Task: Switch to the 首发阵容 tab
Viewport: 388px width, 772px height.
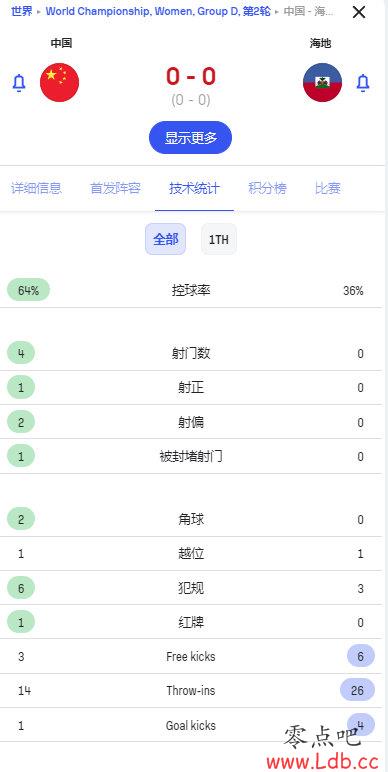Action: tap(115, 188)
